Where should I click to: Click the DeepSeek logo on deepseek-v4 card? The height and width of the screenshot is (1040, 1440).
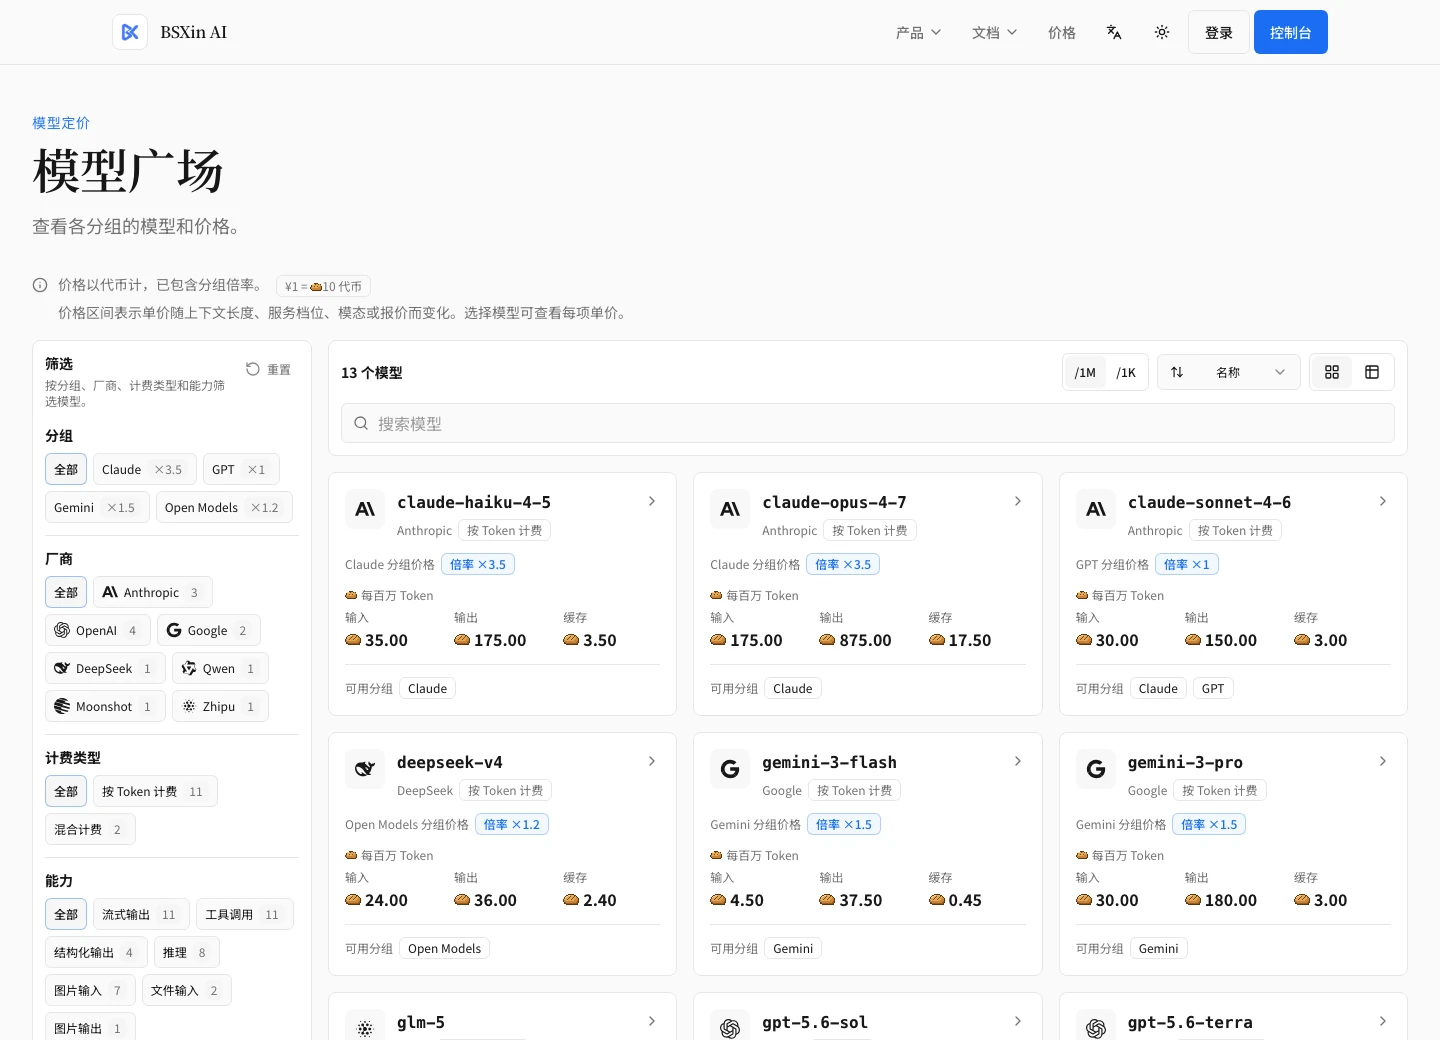[365, 769]
